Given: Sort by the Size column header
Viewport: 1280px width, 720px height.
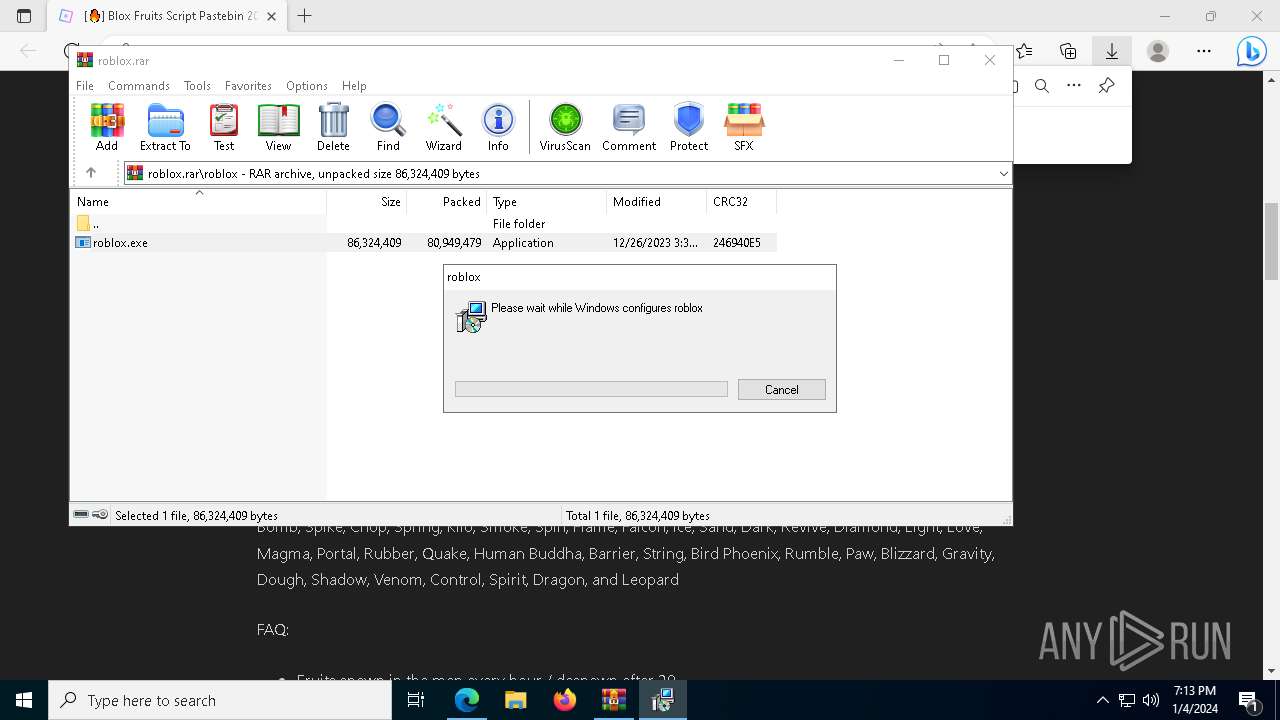Looking at the screenshot, I should point(367,202).
